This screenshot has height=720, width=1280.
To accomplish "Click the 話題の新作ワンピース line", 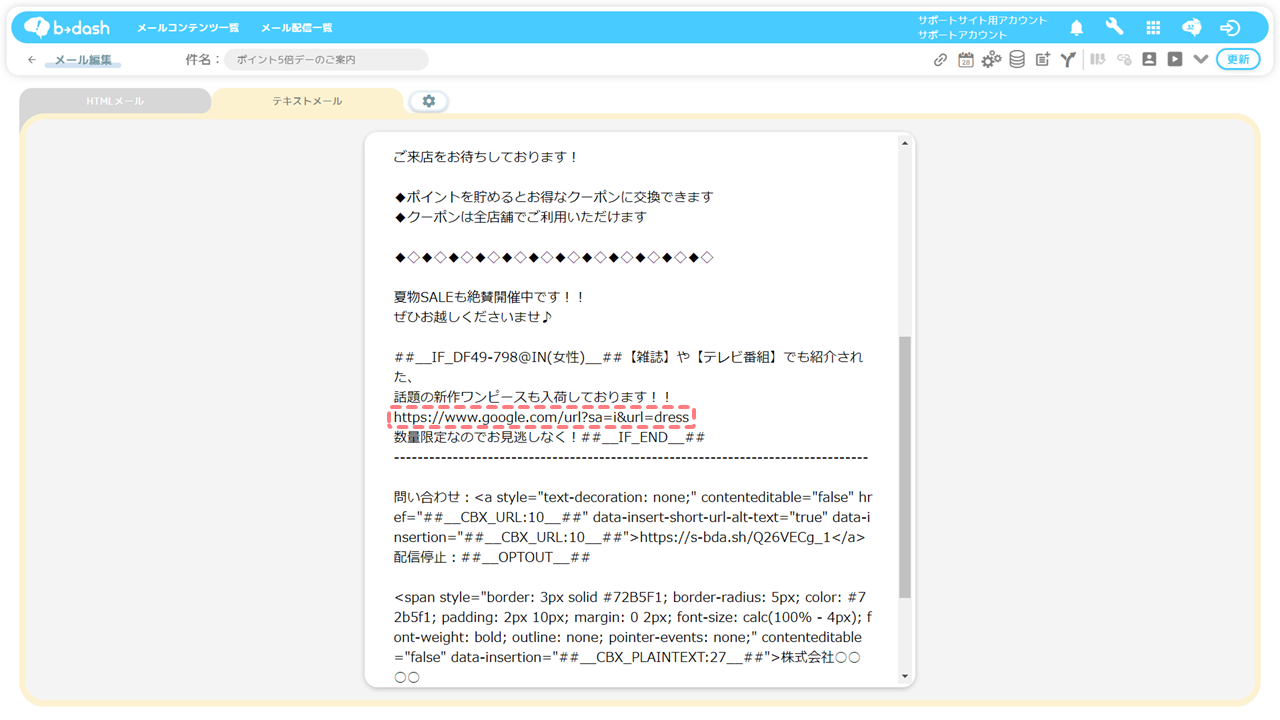I will pos(533,397).
